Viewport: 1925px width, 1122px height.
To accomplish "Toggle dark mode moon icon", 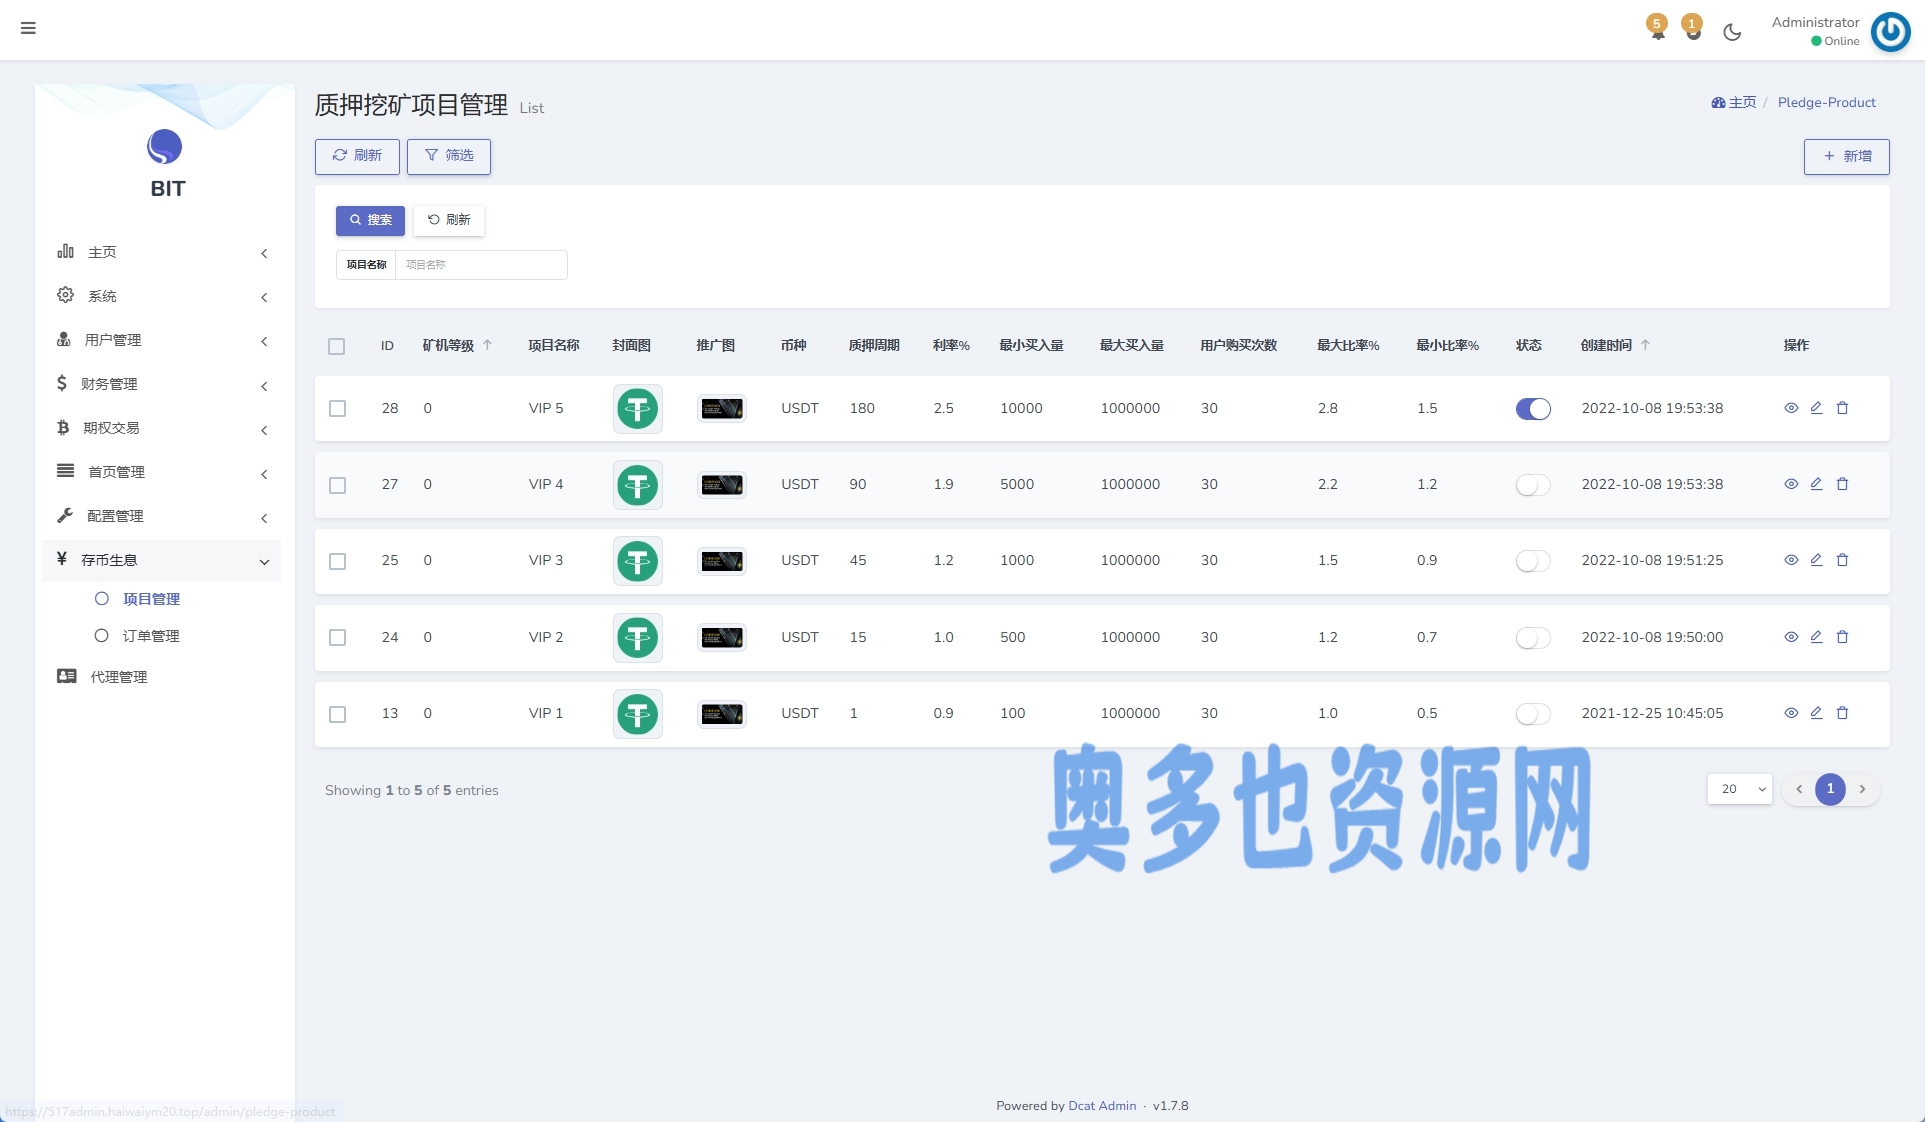I will pyautogui.click(x=1732, y=32).
